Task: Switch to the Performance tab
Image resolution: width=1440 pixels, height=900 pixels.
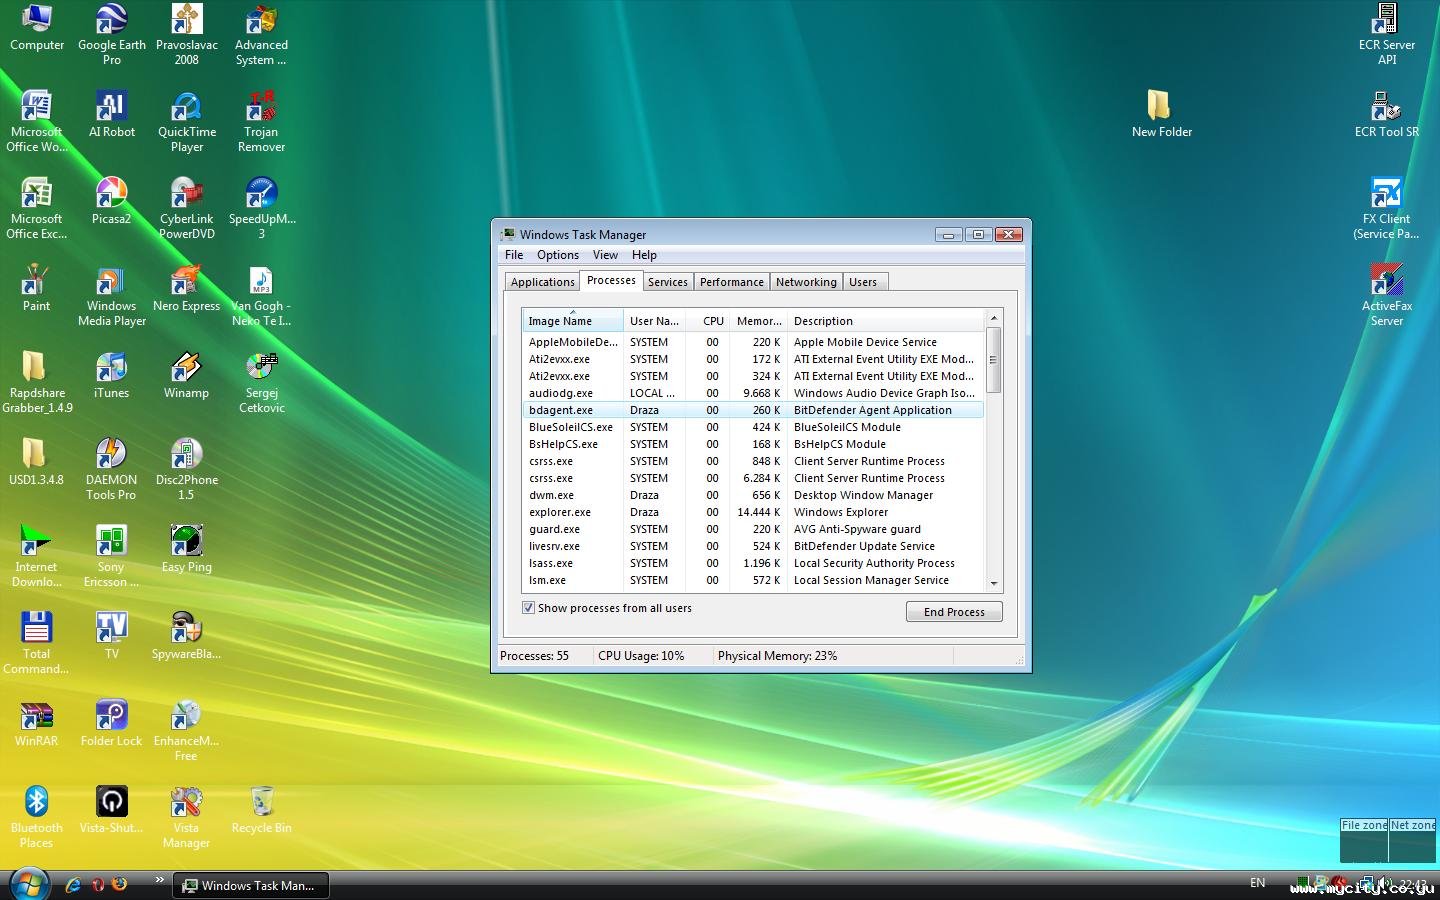Action: (731, 282)
